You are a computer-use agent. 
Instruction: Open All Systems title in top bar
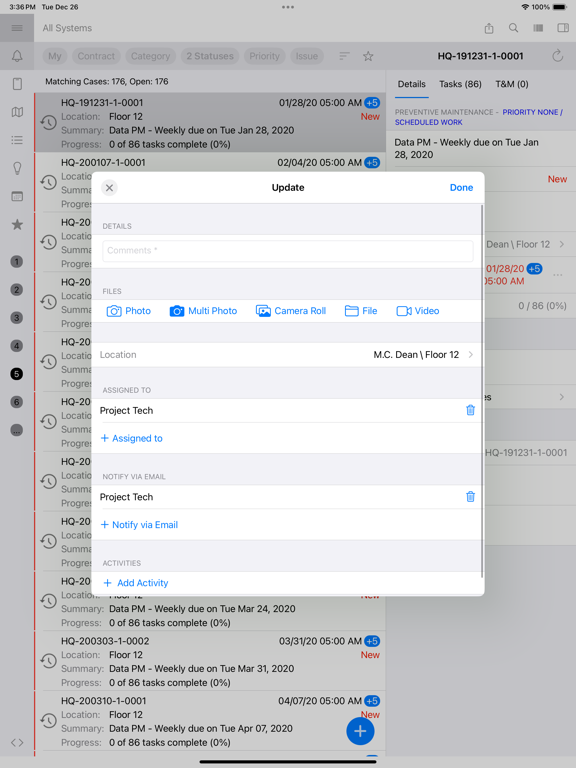pyautogui.click(x=67, y=28)
